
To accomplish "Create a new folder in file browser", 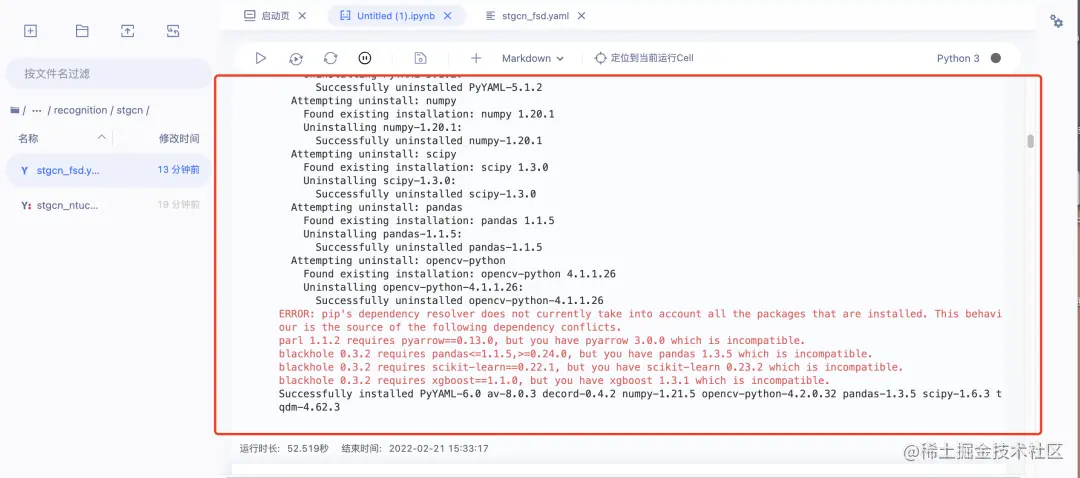I will click(82, 31).
